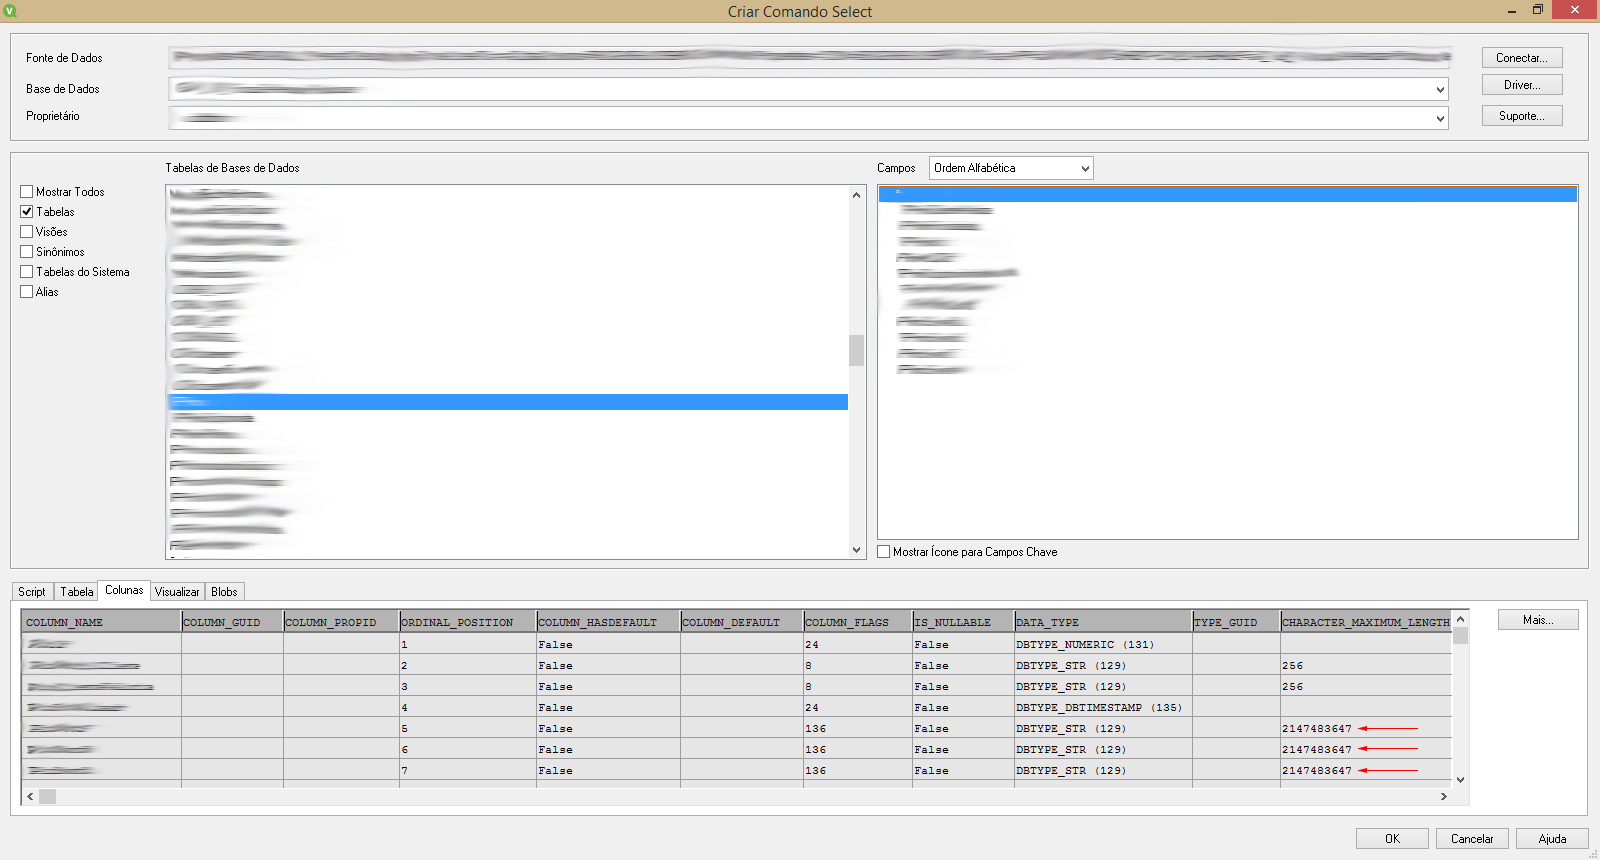1600x860 pixels.
Task: Click the COLUMN_PROPID column header
Action: (341, 622)
